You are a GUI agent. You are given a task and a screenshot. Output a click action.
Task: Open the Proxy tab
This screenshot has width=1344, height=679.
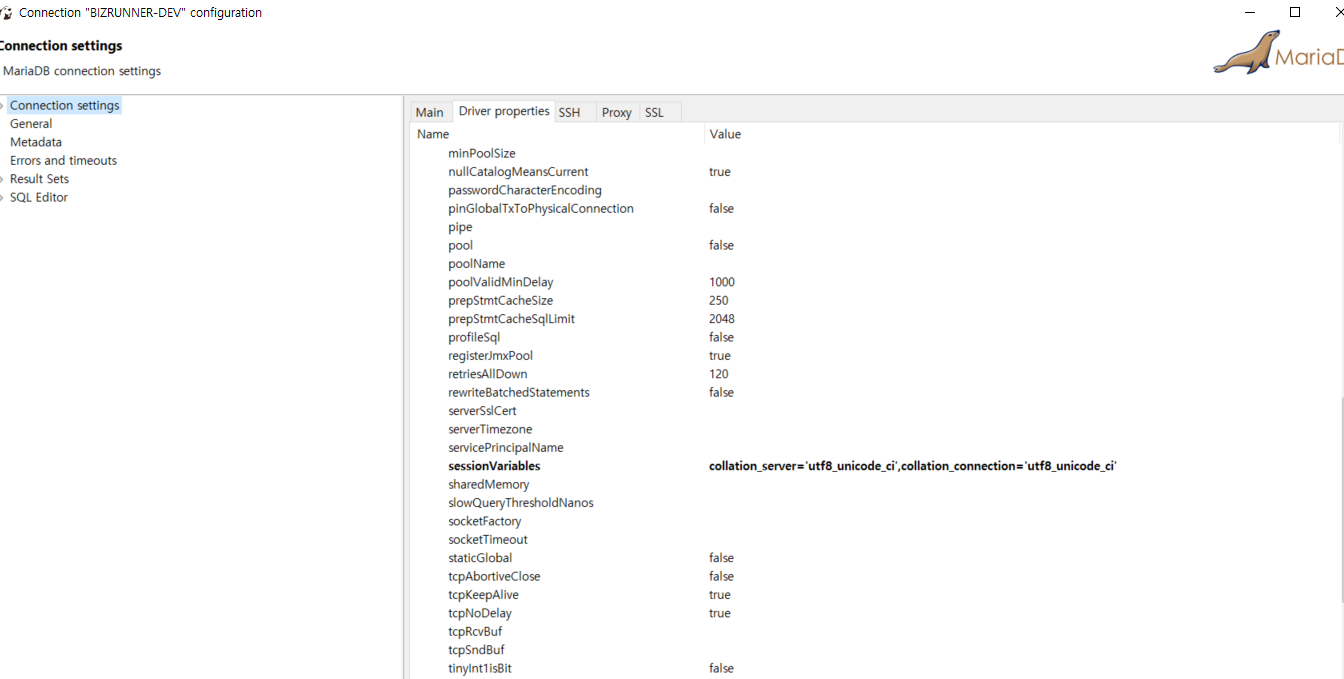pyautogui.click(x=617, y=112)
